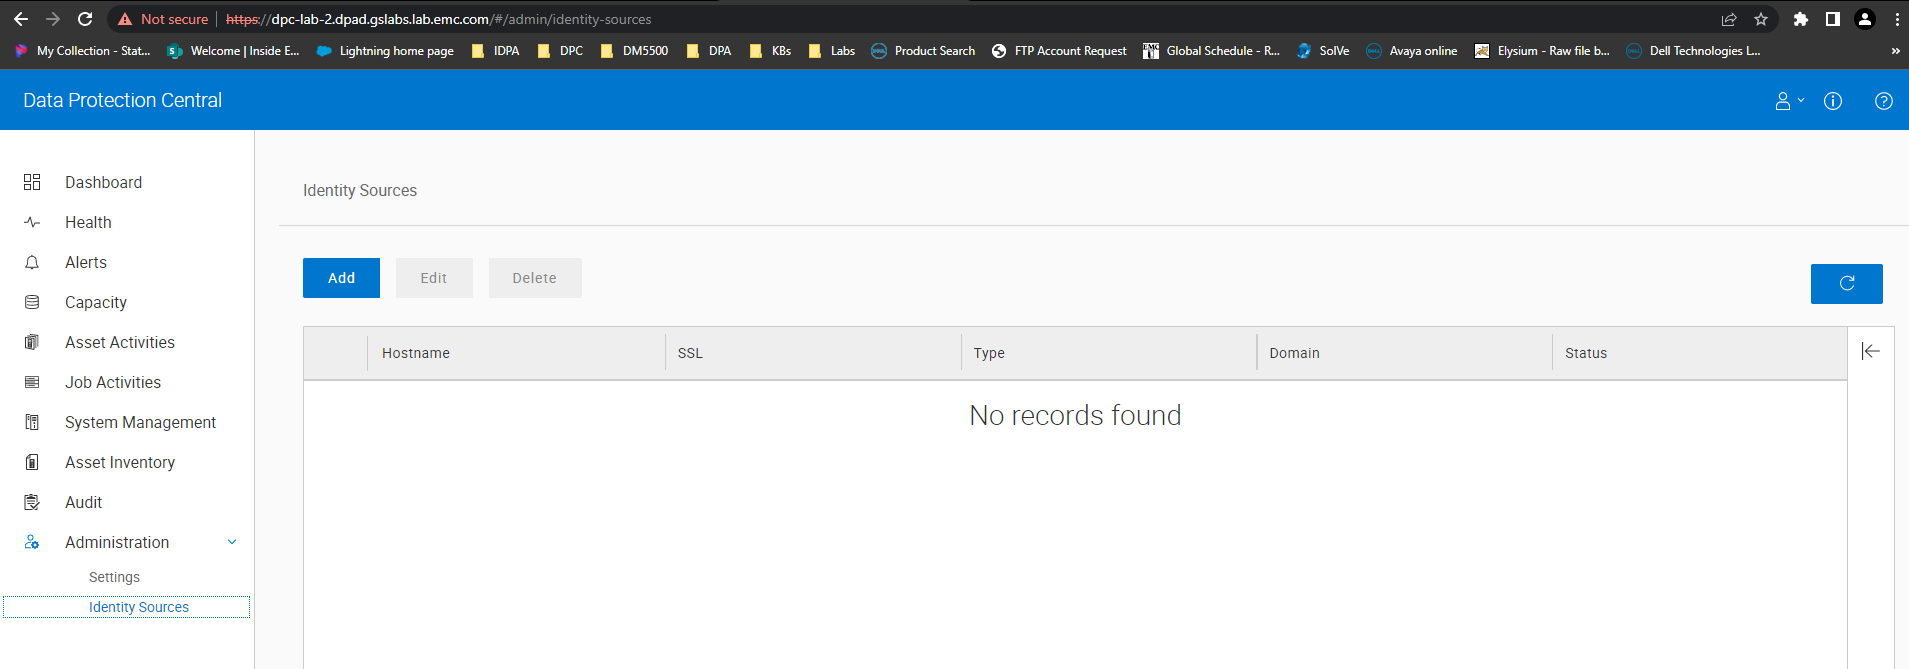Click the Not secure warning

[163, 19]
